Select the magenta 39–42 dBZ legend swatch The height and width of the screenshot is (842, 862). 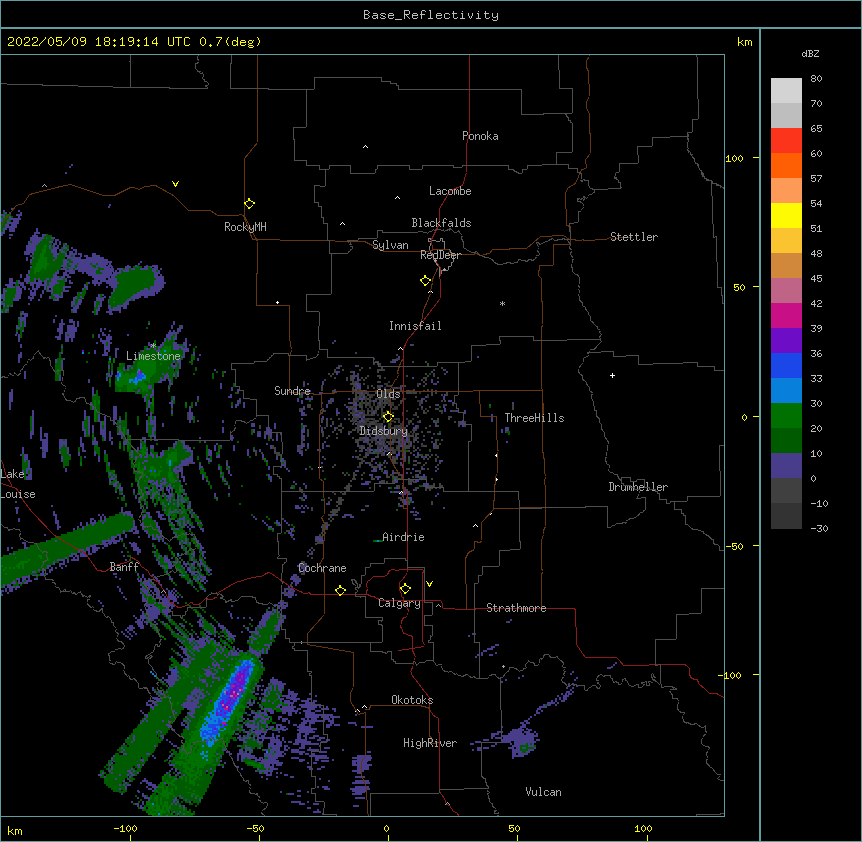(x=786, y=315)
